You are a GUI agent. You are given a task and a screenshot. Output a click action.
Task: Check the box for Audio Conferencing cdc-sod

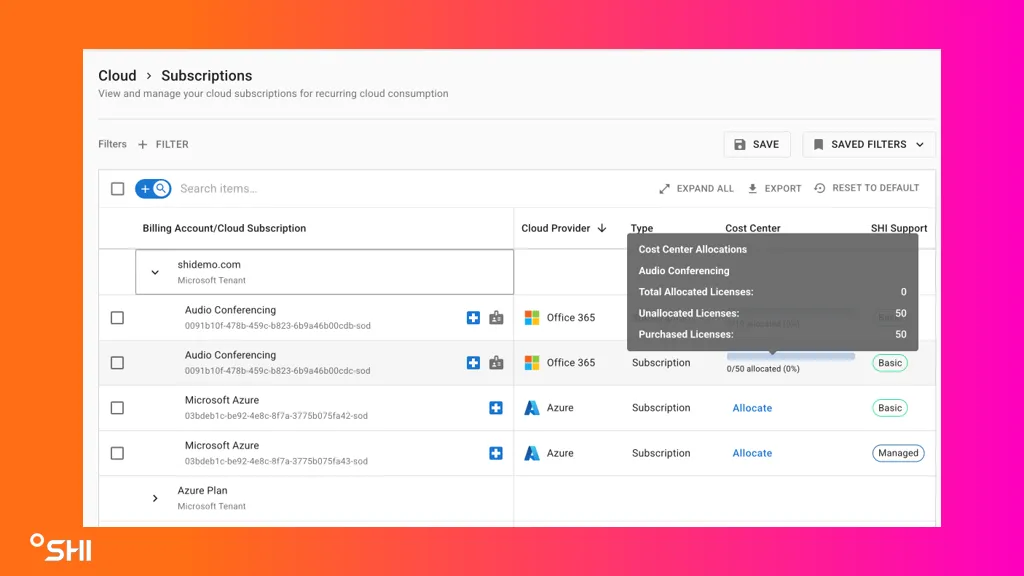tap(118, 363)
